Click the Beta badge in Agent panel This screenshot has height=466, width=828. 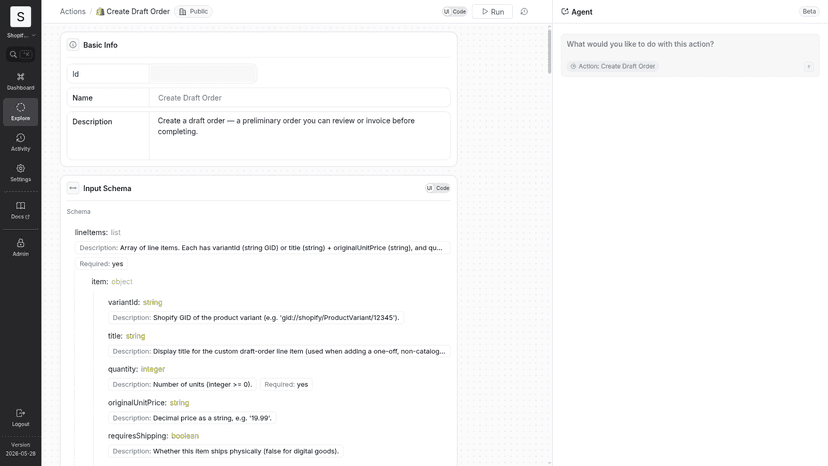[809, 12]
